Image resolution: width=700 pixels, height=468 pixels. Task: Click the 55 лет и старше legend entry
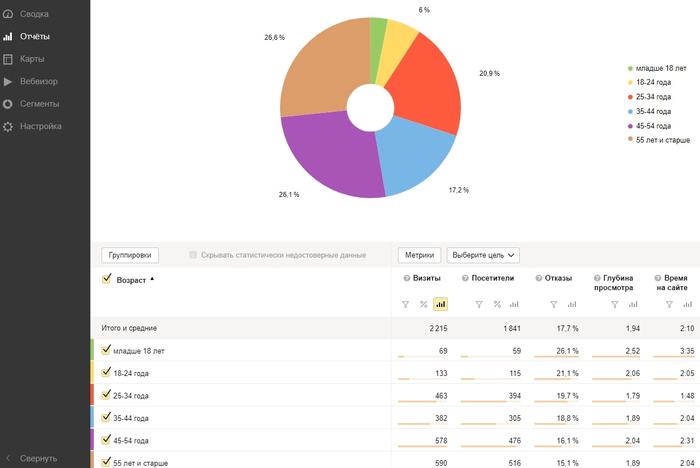click(658, 140)
